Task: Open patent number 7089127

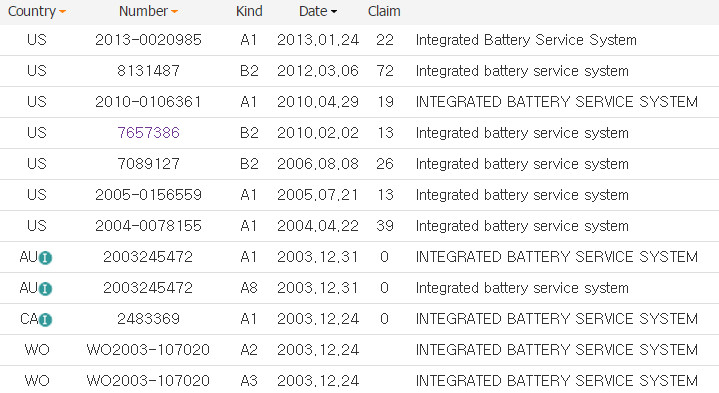Action: click(149, 164)
